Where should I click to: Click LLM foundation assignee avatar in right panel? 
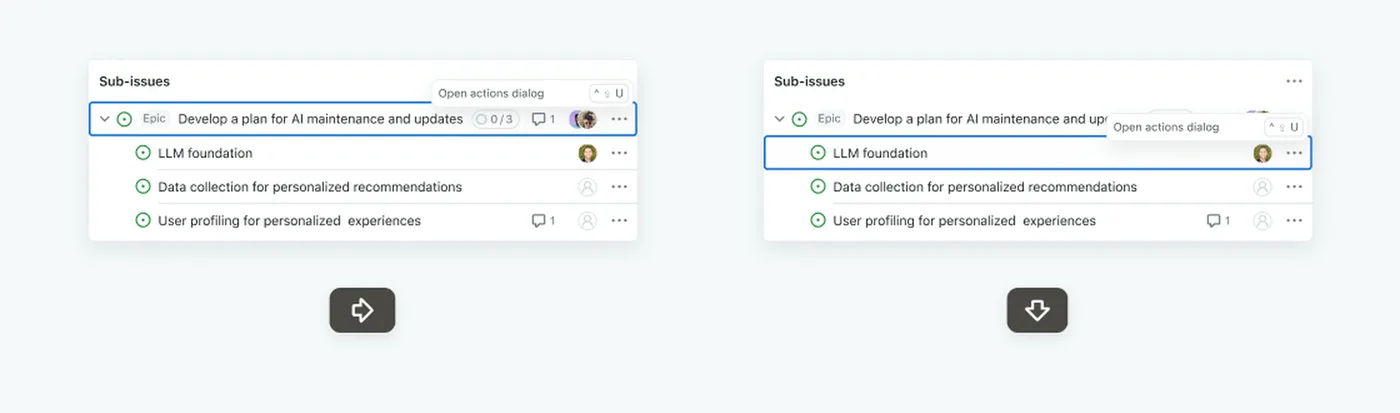(x=1262, y=153)
